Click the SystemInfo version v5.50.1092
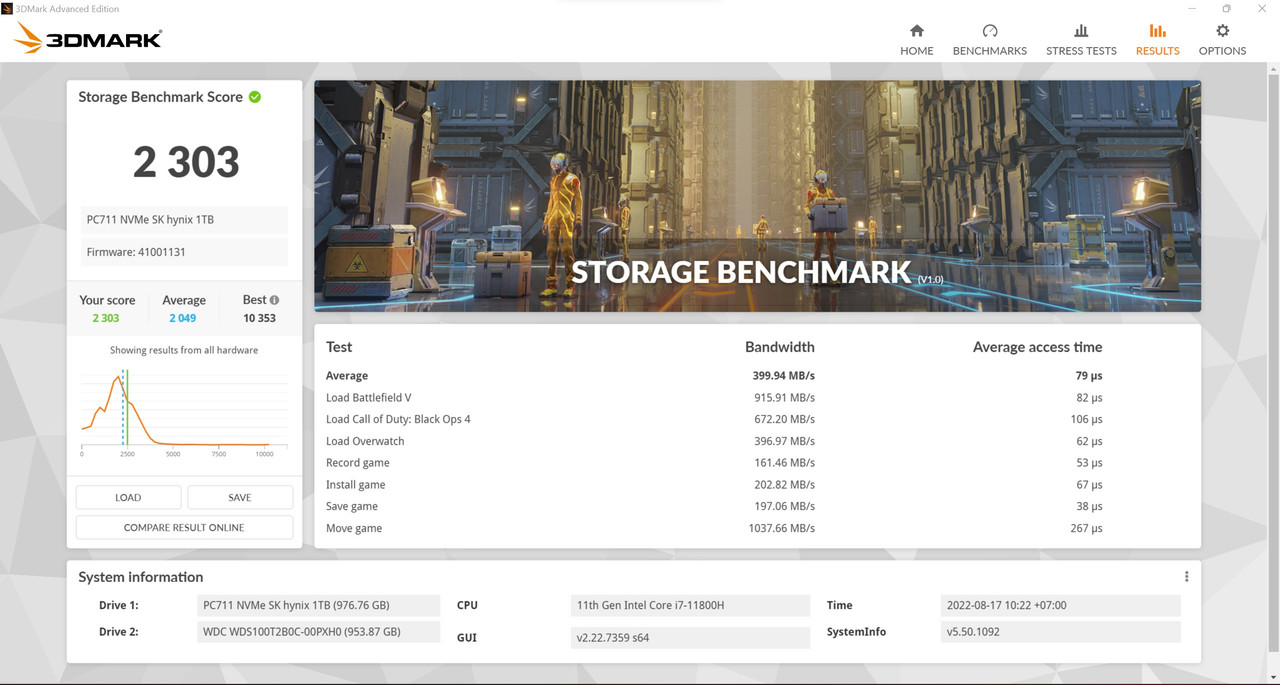Viewport: 1280px width, 685px height. pos(1060,632)
